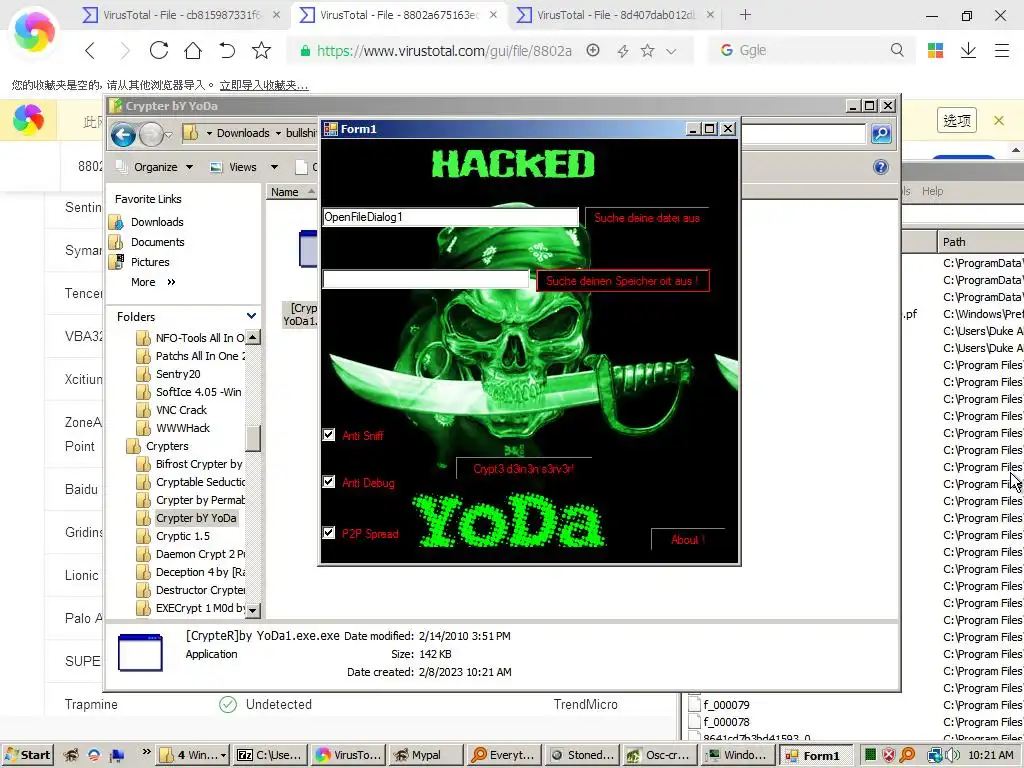Click the search magnifier icon
The width and height of the screenshot is (1024, 768).
(897, 50)
